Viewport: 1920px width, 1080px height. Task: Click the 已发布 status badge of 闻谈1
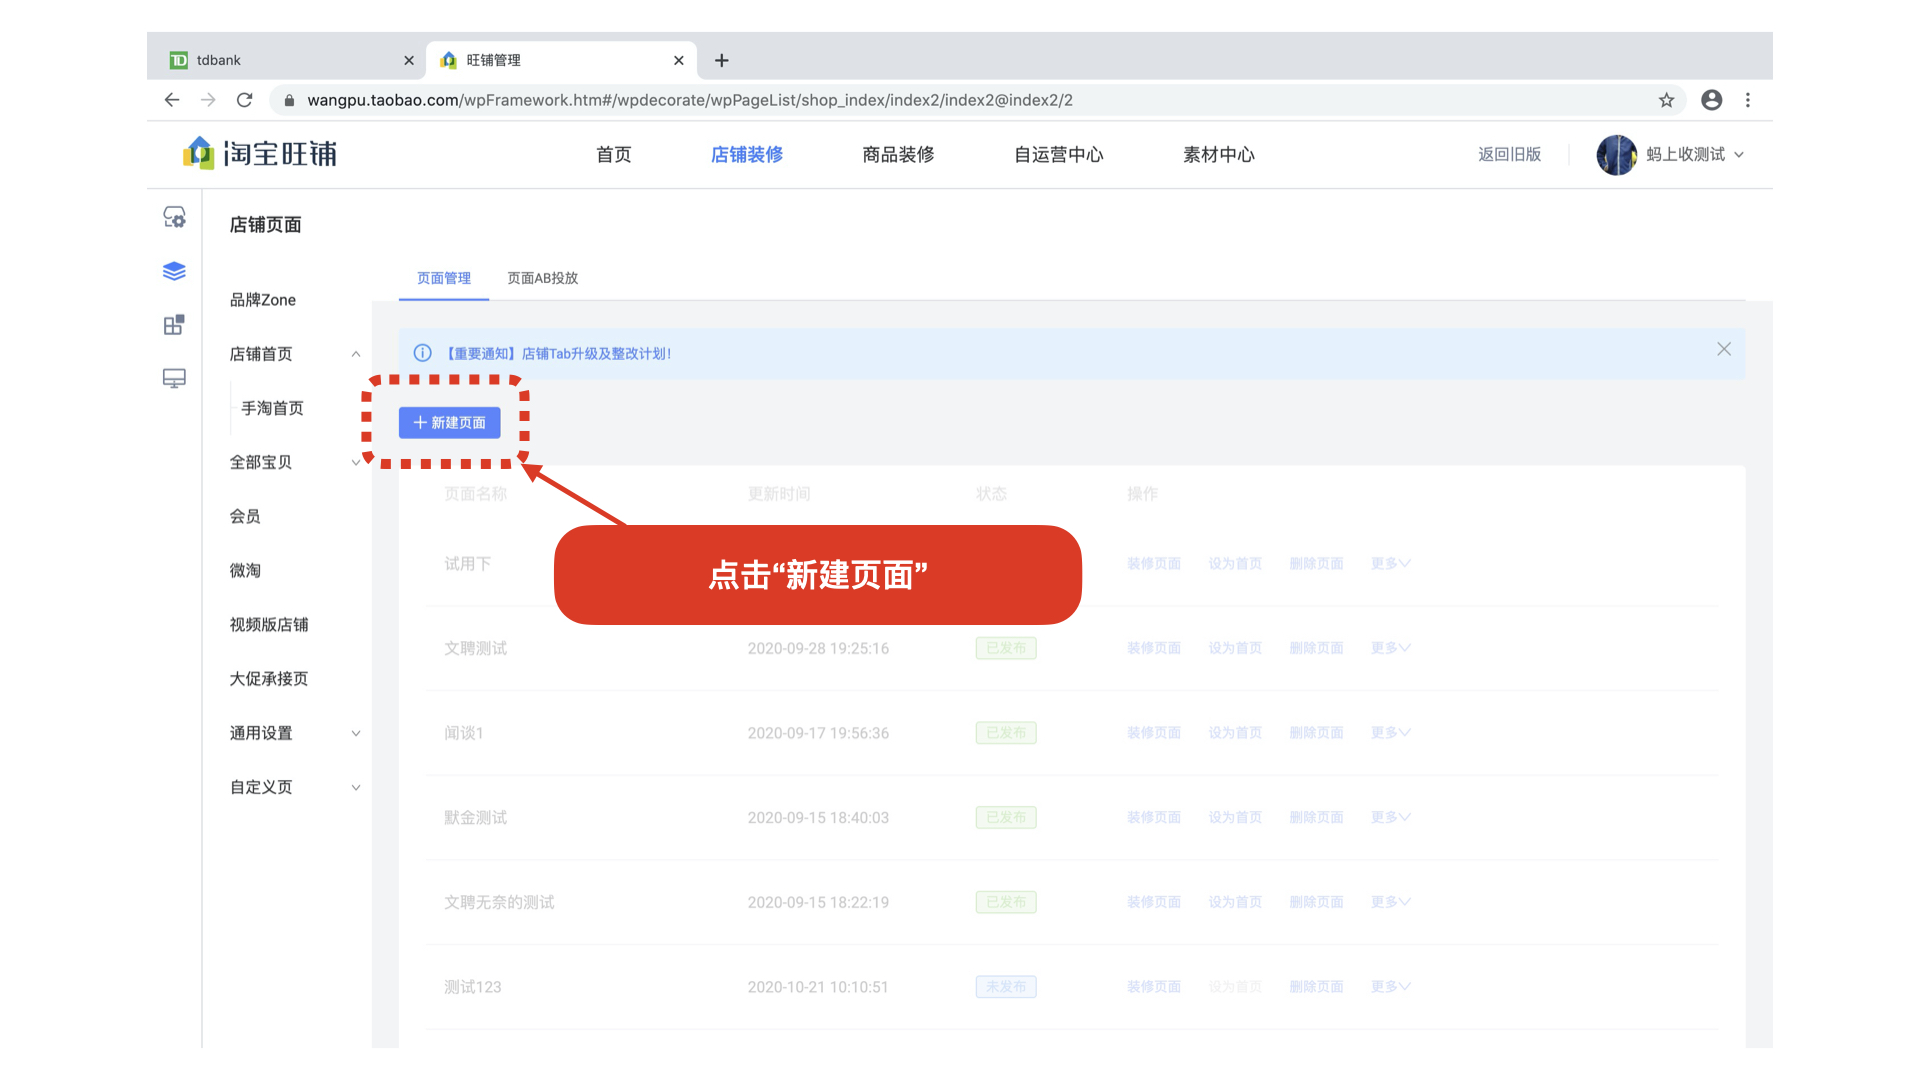(x=1005, y=732)
